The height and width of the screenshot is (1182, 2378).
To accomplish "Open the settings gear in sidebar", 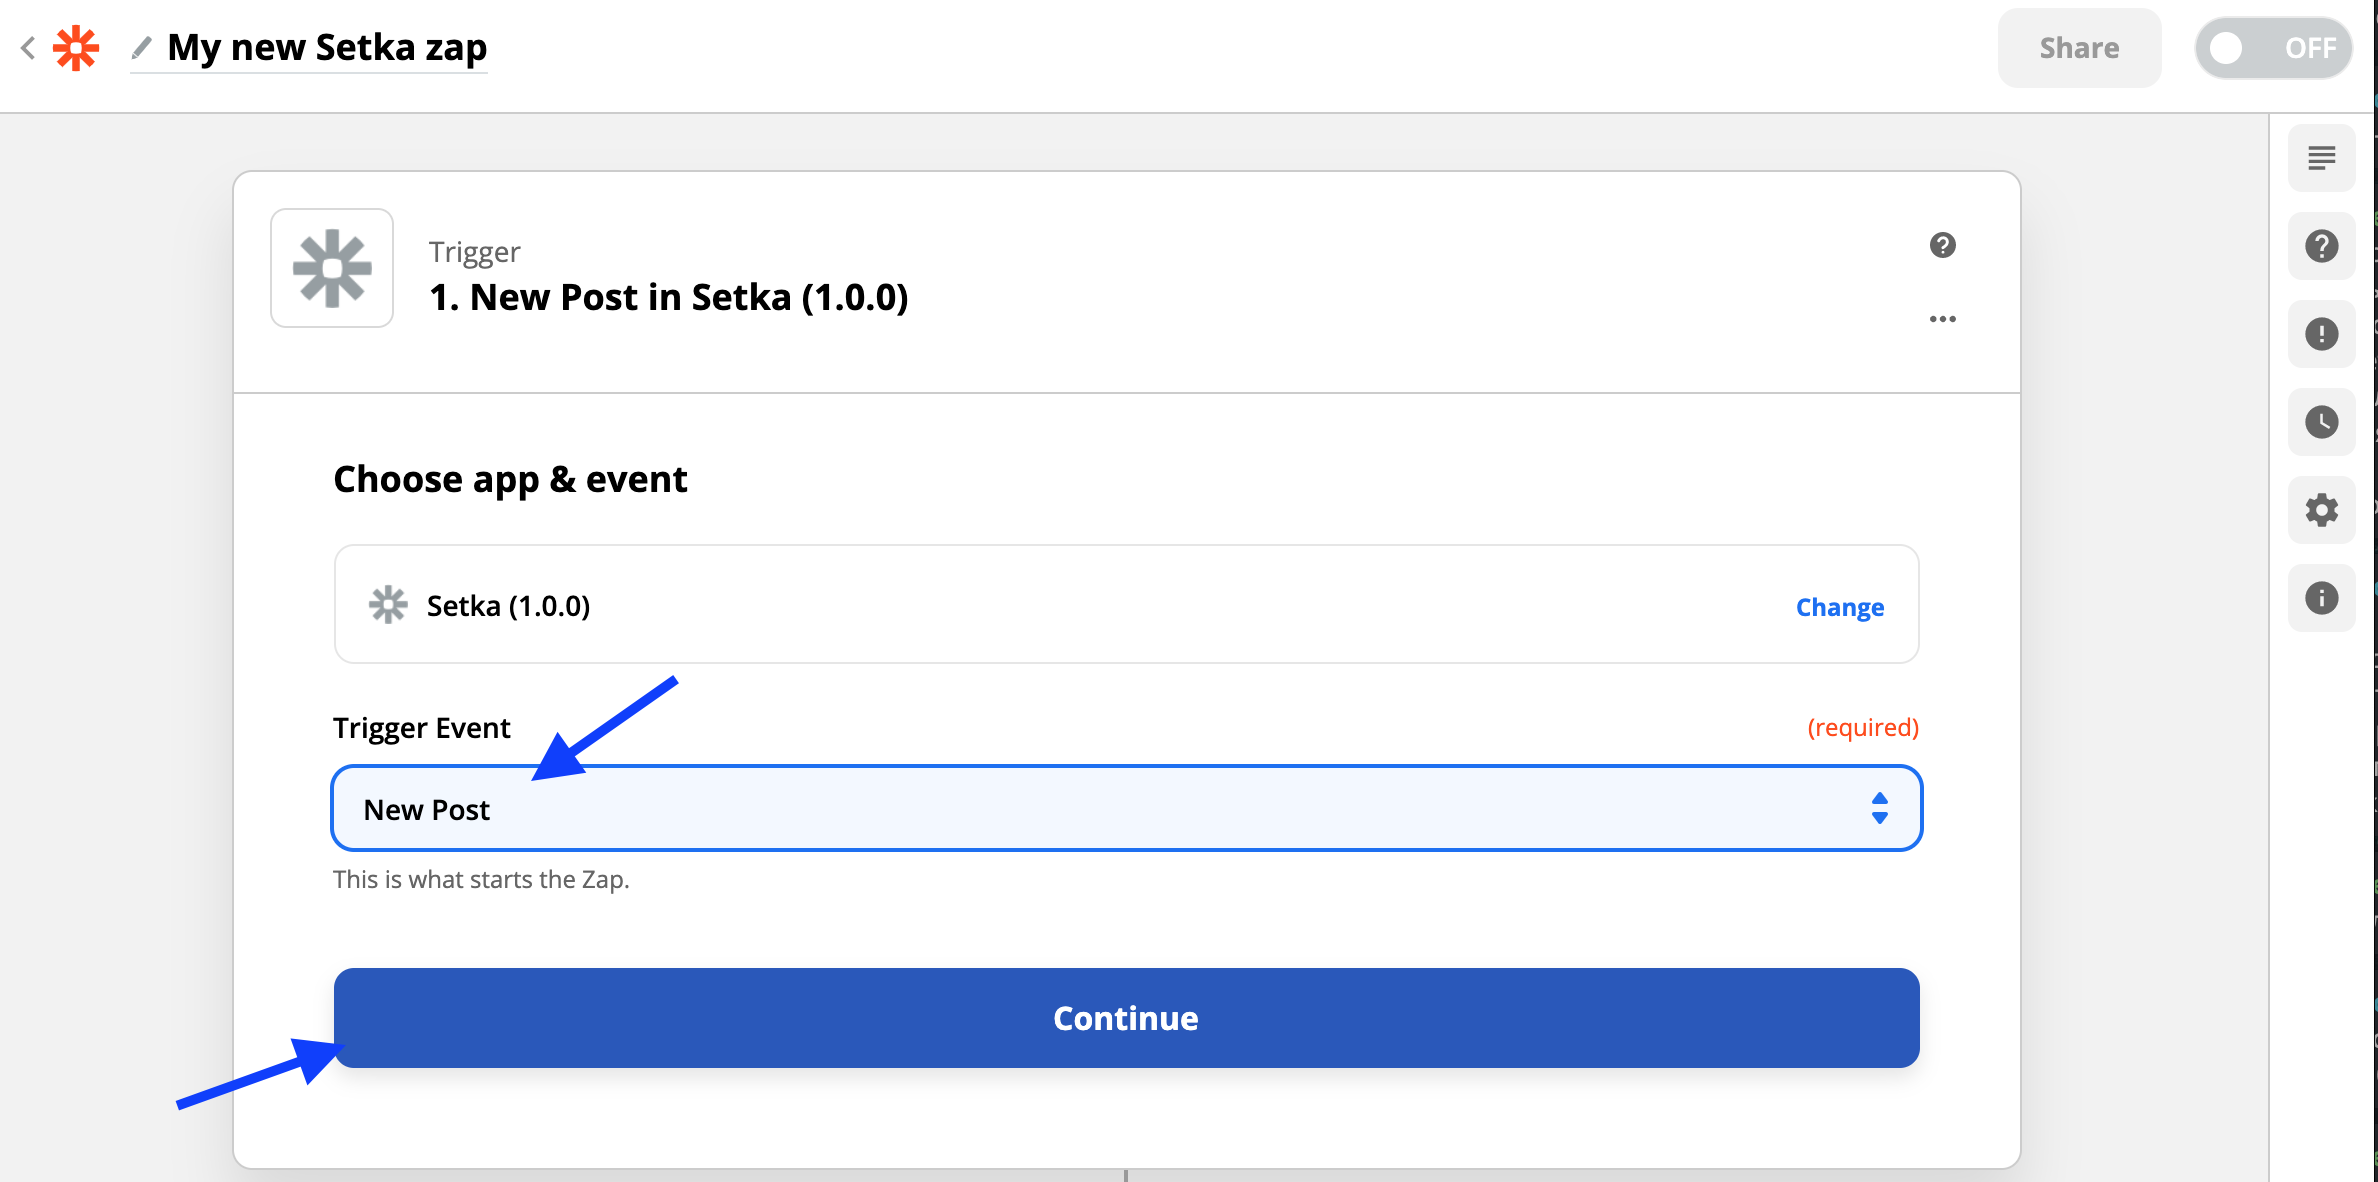I will (x=2321, y=510).
